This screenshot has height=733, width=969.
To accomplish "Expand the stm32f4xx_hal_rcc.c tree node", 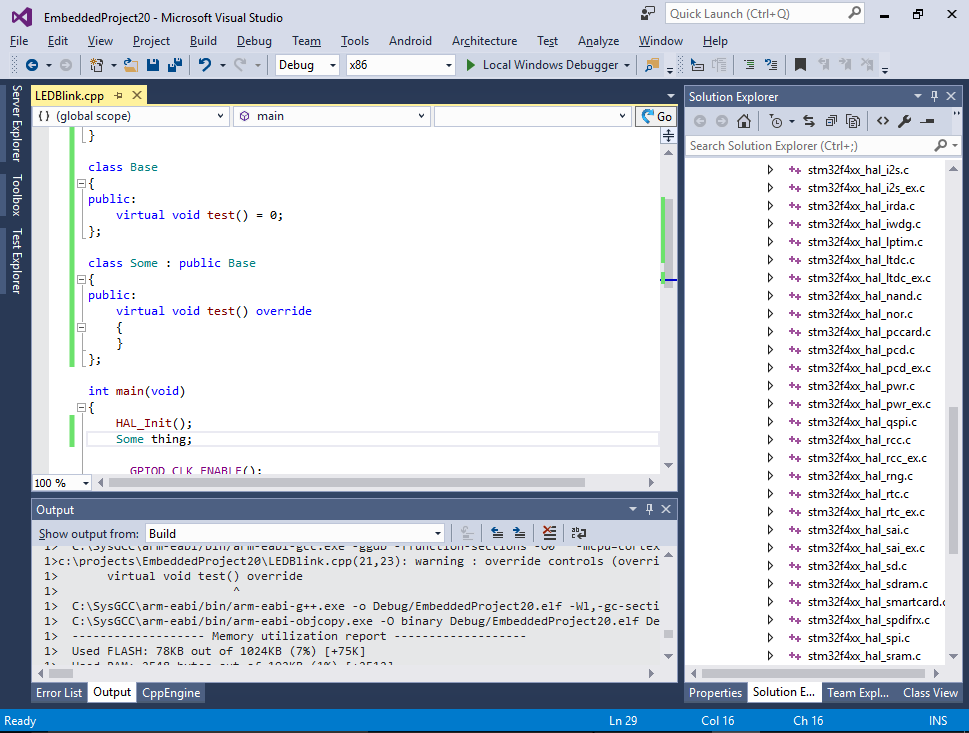I will 770,439.
